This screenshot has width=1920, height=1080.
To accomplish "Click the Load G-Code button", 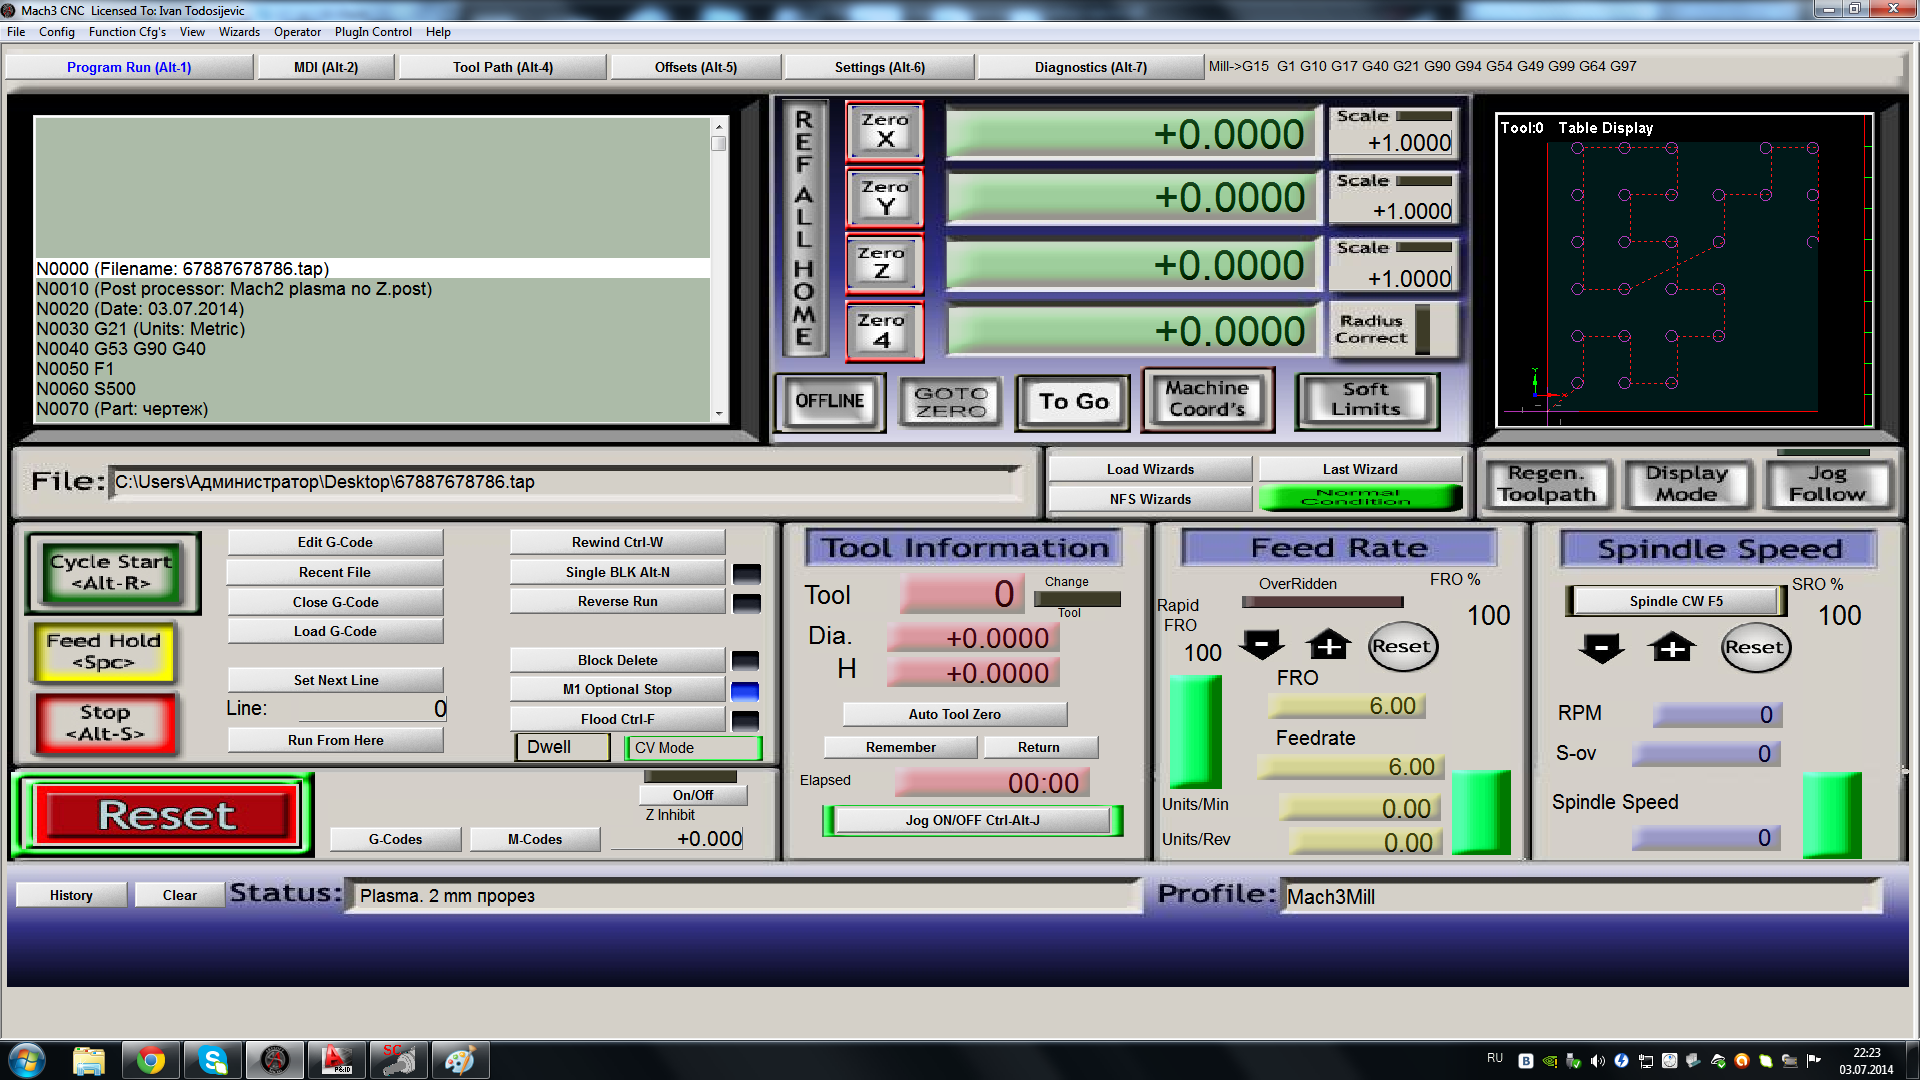I will 335,631.
